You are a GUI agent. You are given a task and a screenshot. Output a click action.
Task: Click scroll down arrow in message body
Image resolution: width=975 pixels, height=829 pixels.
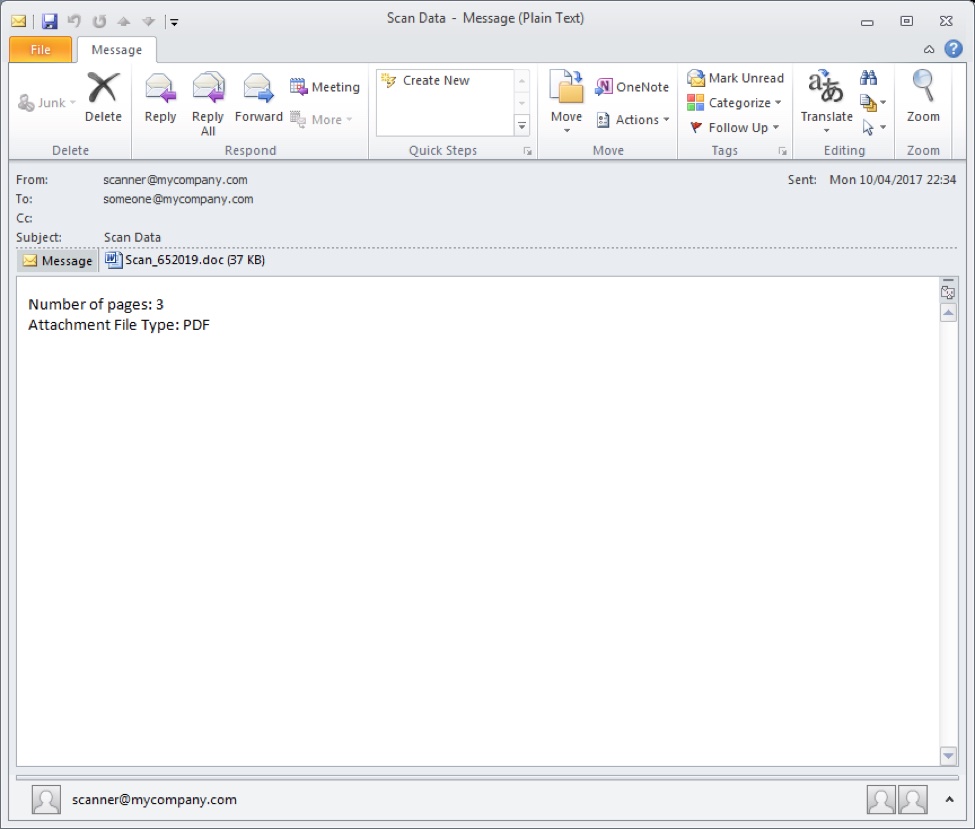[948, 756]
